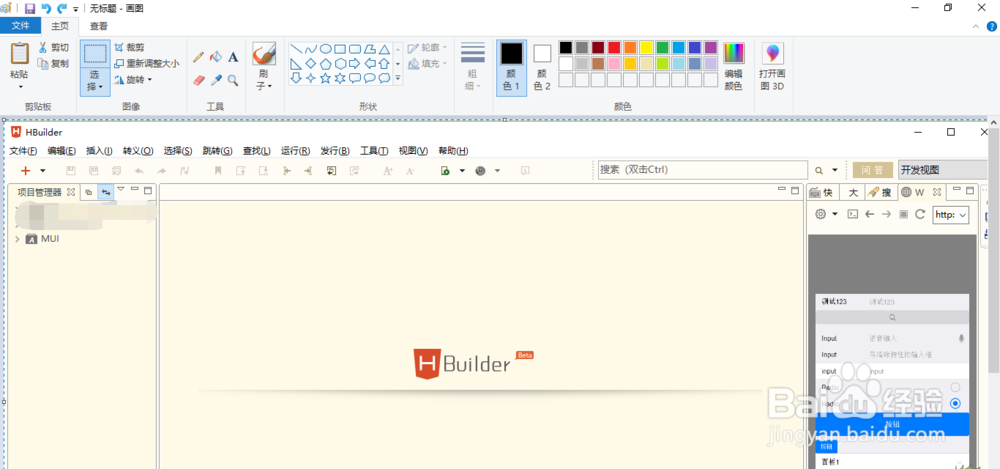This screenshot has height=469, width=1000.
Task: Click the Collapse all icon in project manager
Action: pyautogui.click(x=89, y=191)
